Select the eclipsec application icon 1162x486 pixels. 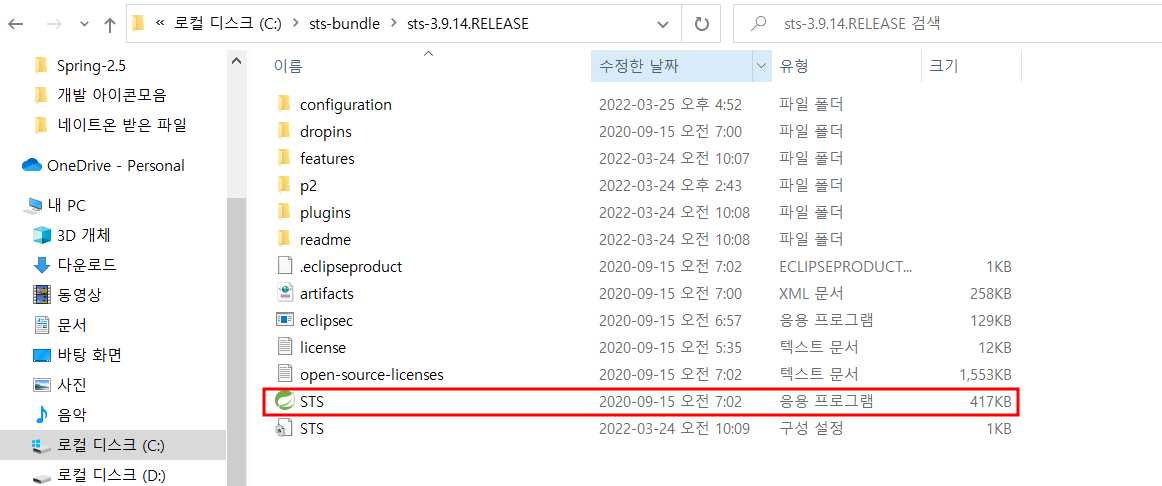click(285, 320)
